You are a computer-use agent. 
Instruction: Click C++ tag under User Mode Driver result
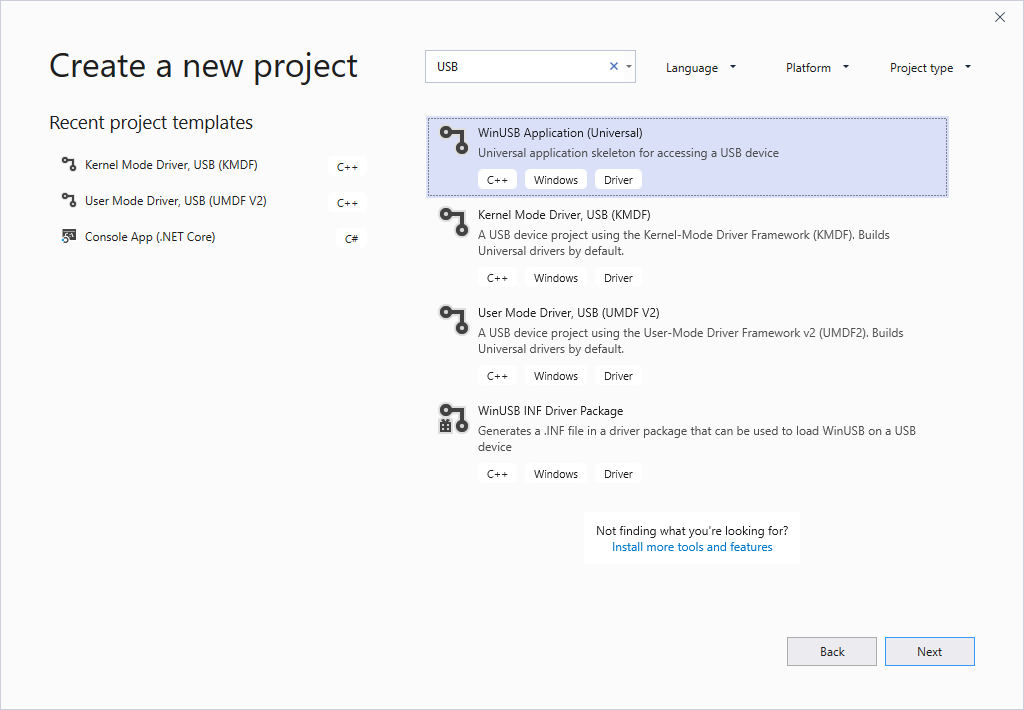coord(497,376)
